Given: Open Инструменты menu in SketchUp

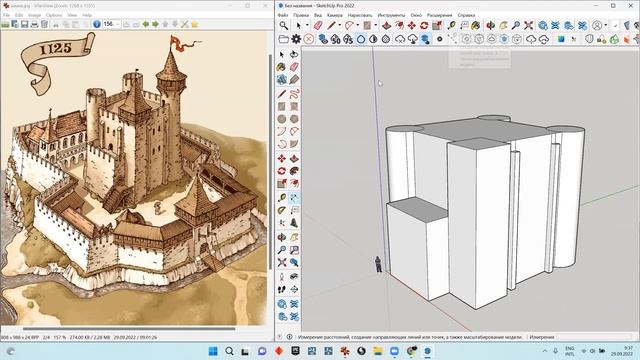Looking at the screenshot, I should tap(391, 15).
